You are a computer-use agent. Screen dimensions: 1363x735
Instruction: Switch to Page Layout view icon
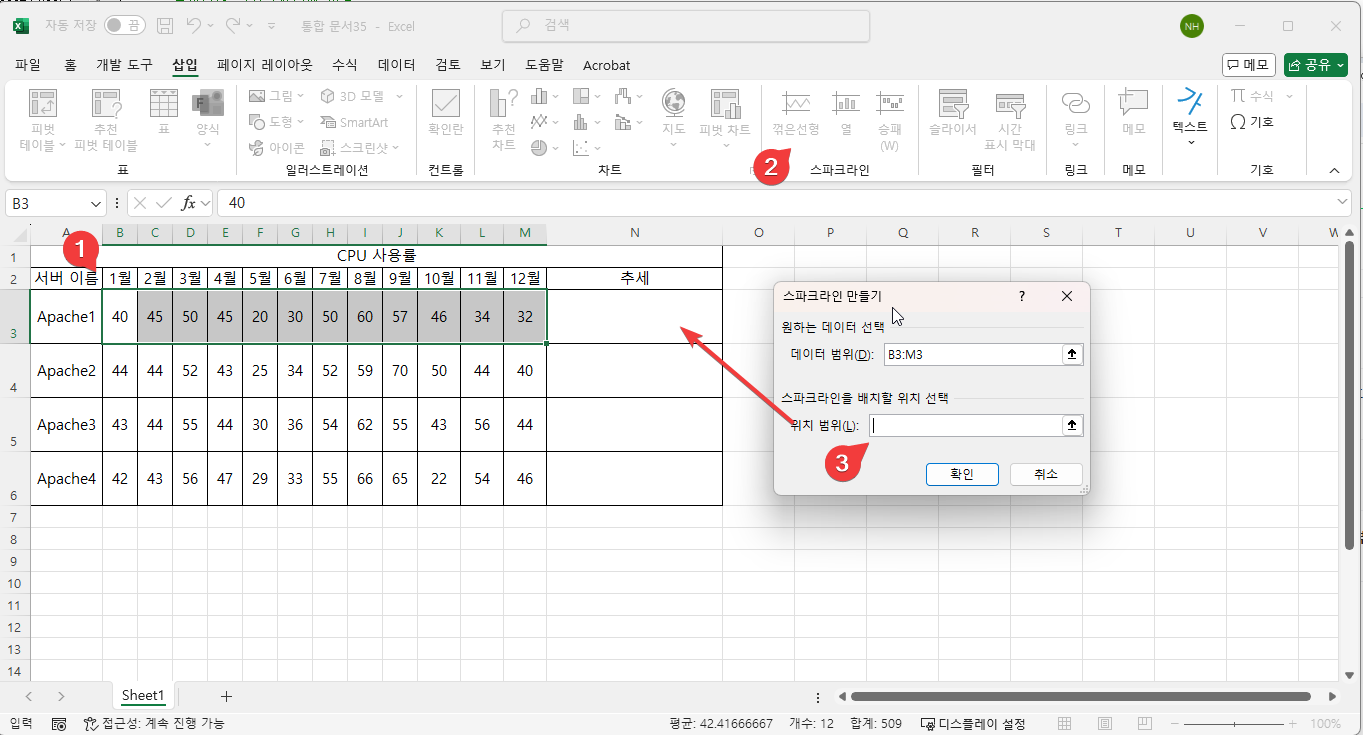pos(1104,723)
